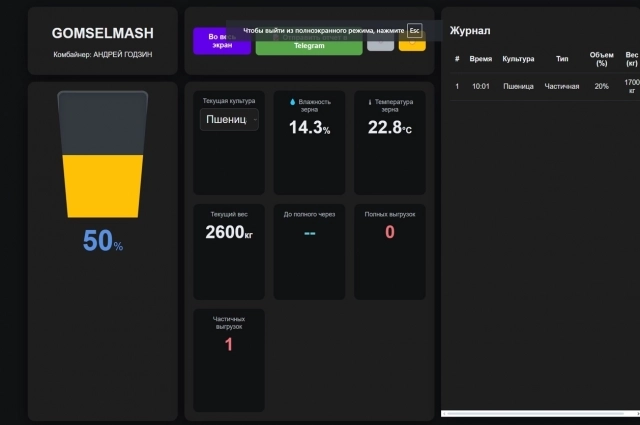Click the current weight 2600 кг card
Screen dimensions: 640x425
[x=229, y=232]
